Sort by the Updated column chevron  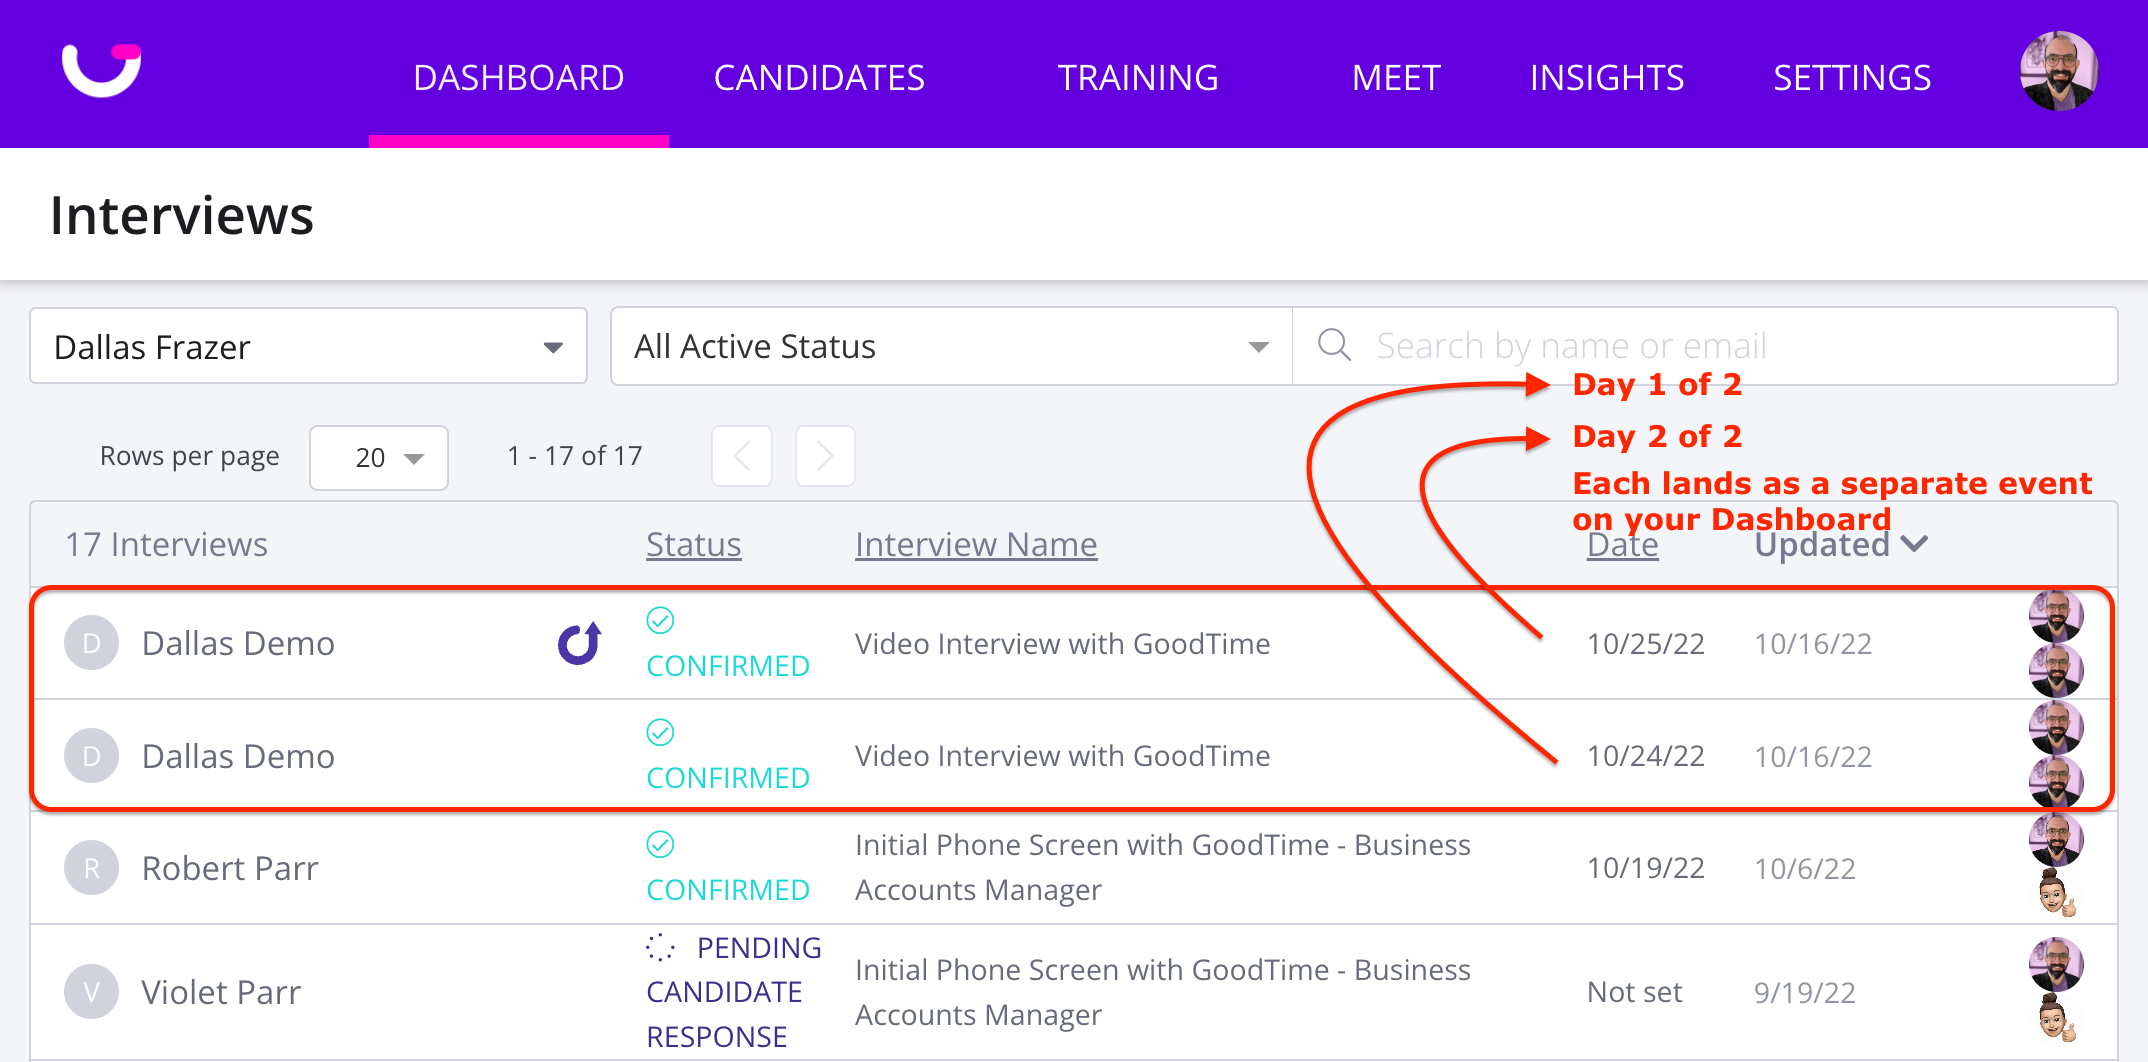(1914, 544)
